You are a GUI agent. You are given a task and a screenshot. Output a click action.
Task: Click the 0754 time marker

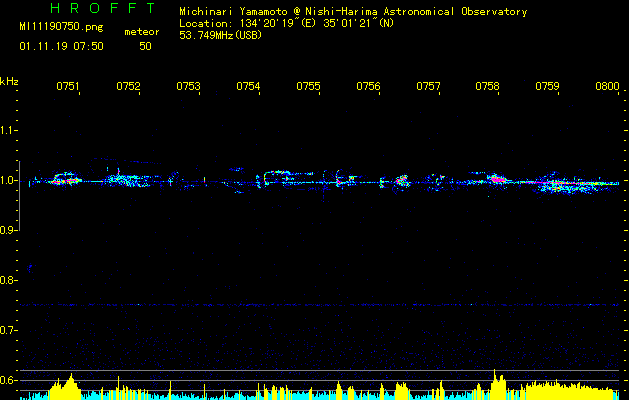point(248,86)
